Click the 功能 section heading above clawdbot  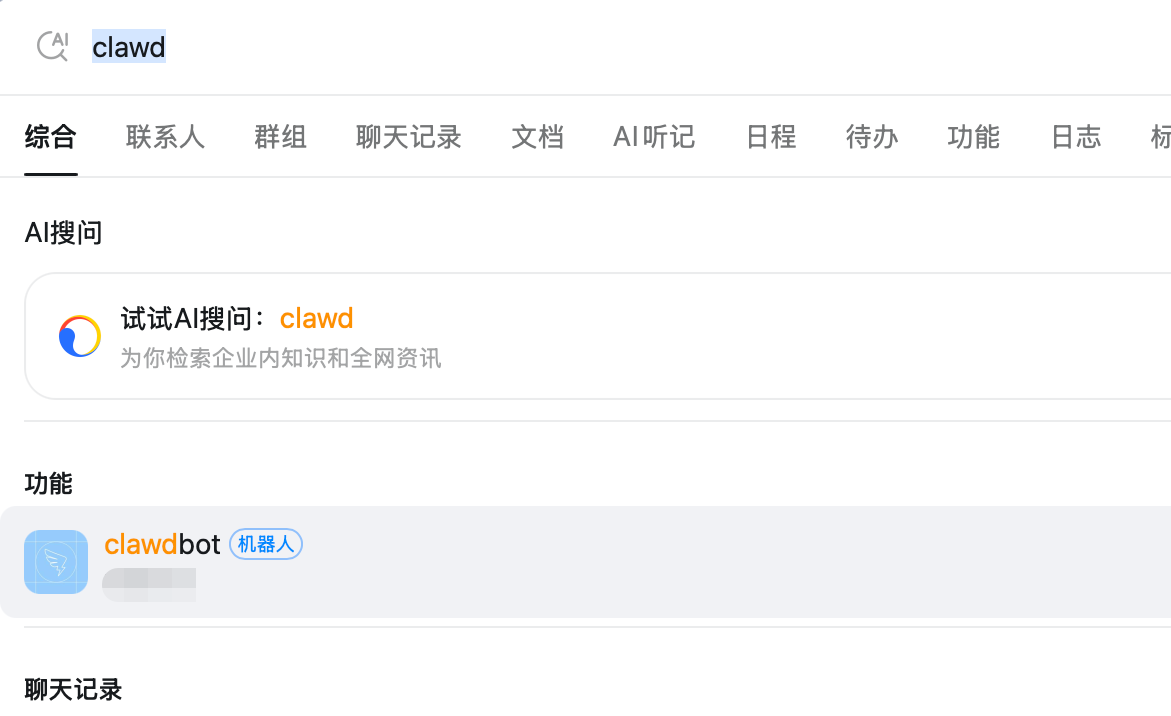[x=48, y=484]
